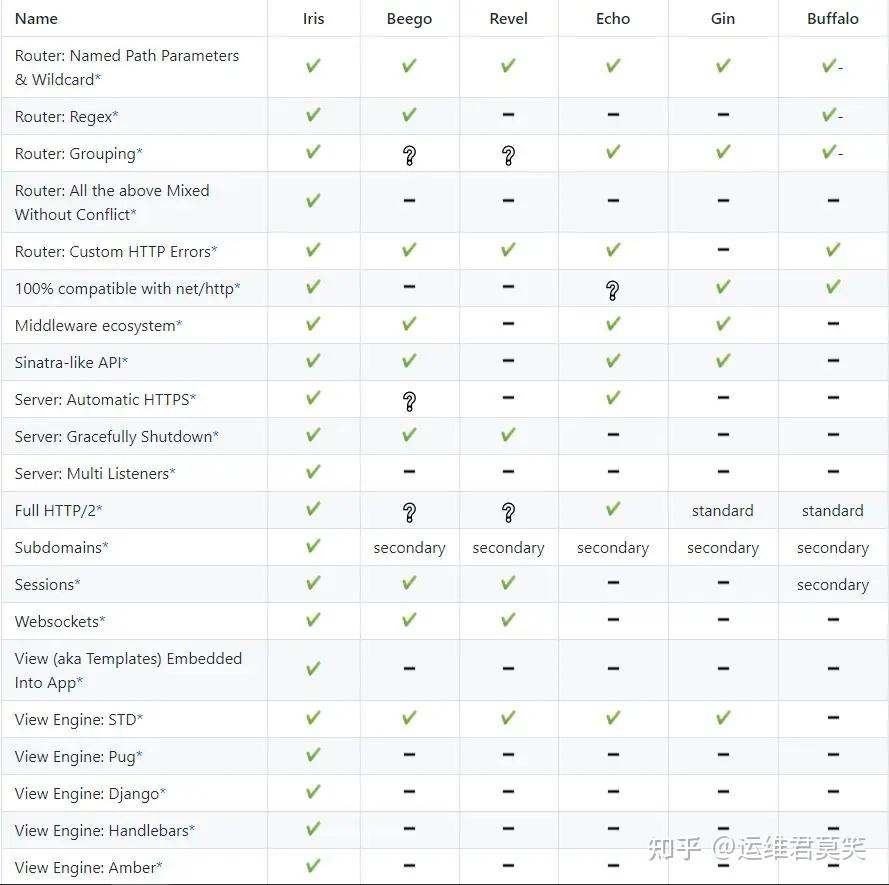
Task: Click Buffalo's 'secondary' text for Sessions
Action: (x=833, y=585)
